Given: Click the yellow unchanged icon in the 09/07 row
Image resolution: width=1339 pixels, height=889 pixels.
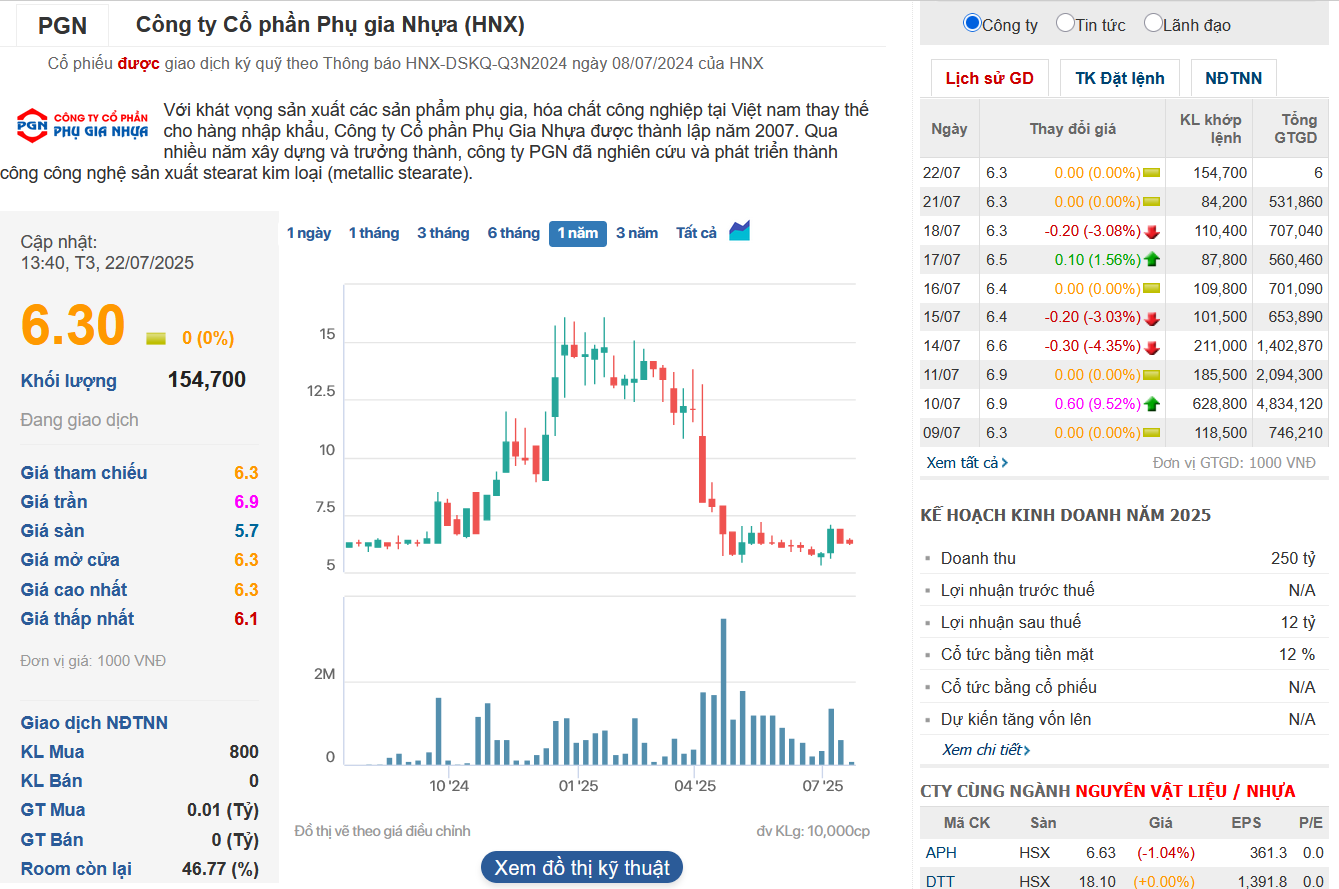Looking at the screenshot, I should click(x=1152, y=433).
